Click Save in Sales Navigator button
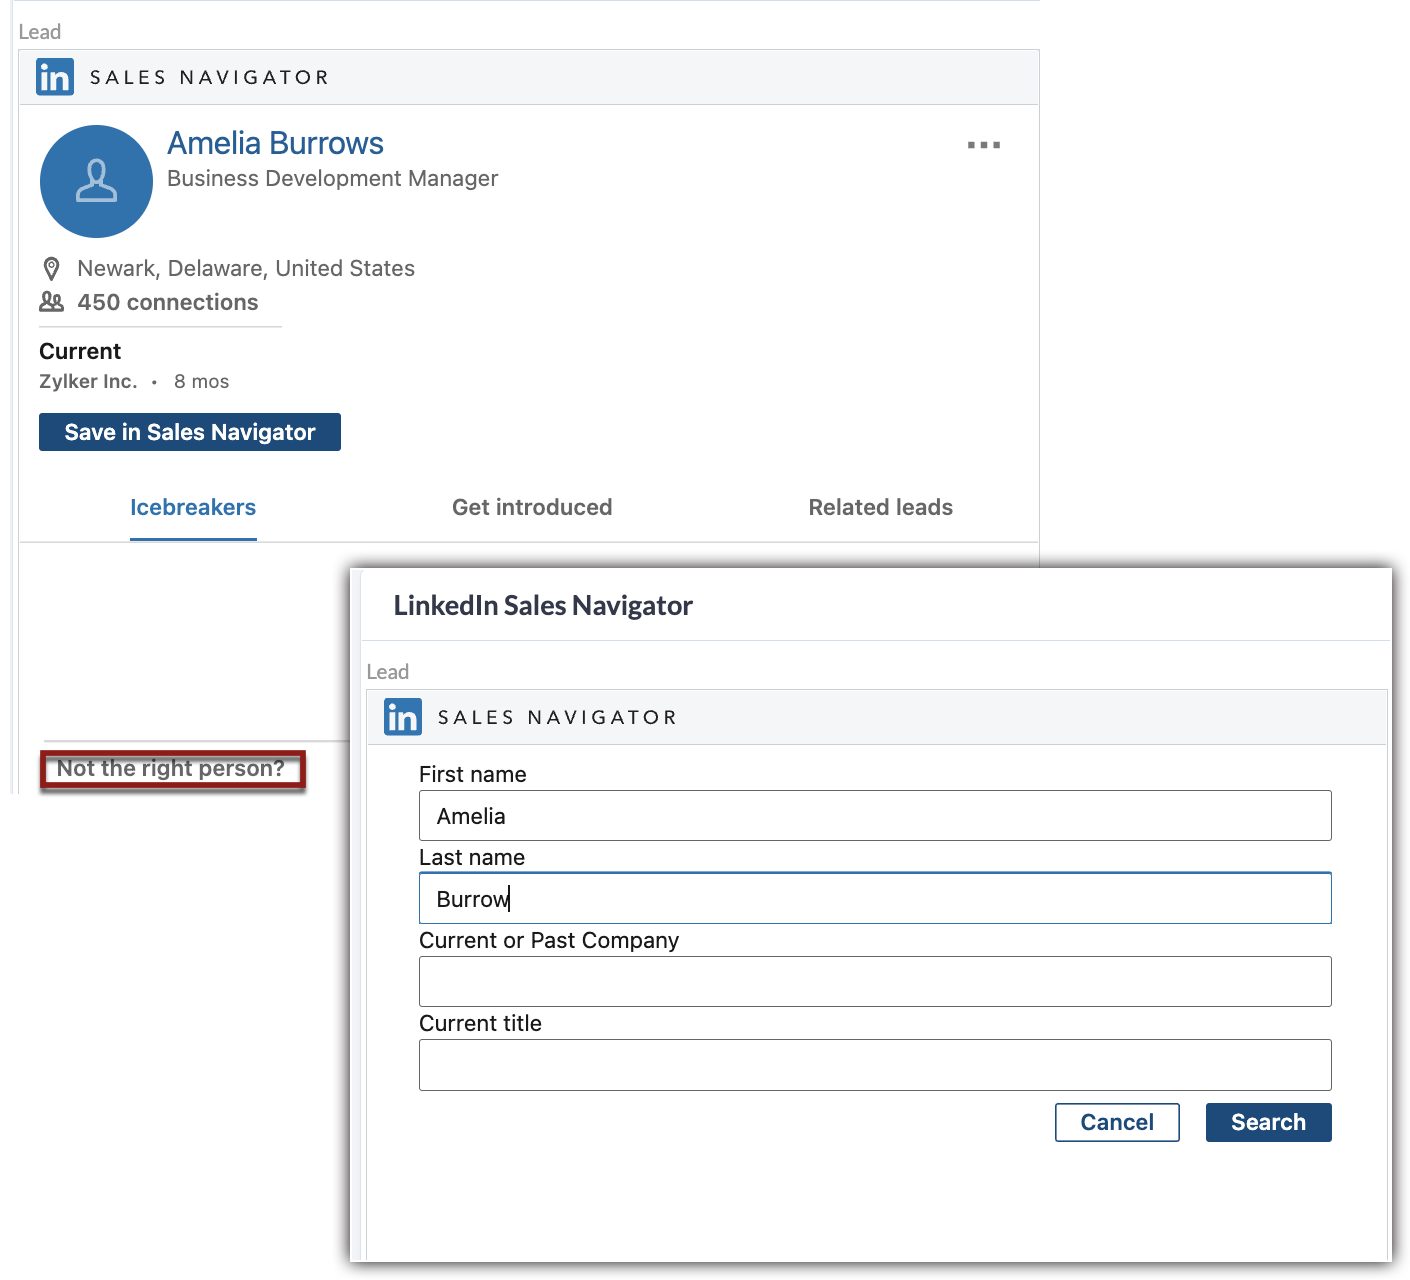Image resolution: width=1410 pixels, height=1280 pixels. [x=190, y=432]
